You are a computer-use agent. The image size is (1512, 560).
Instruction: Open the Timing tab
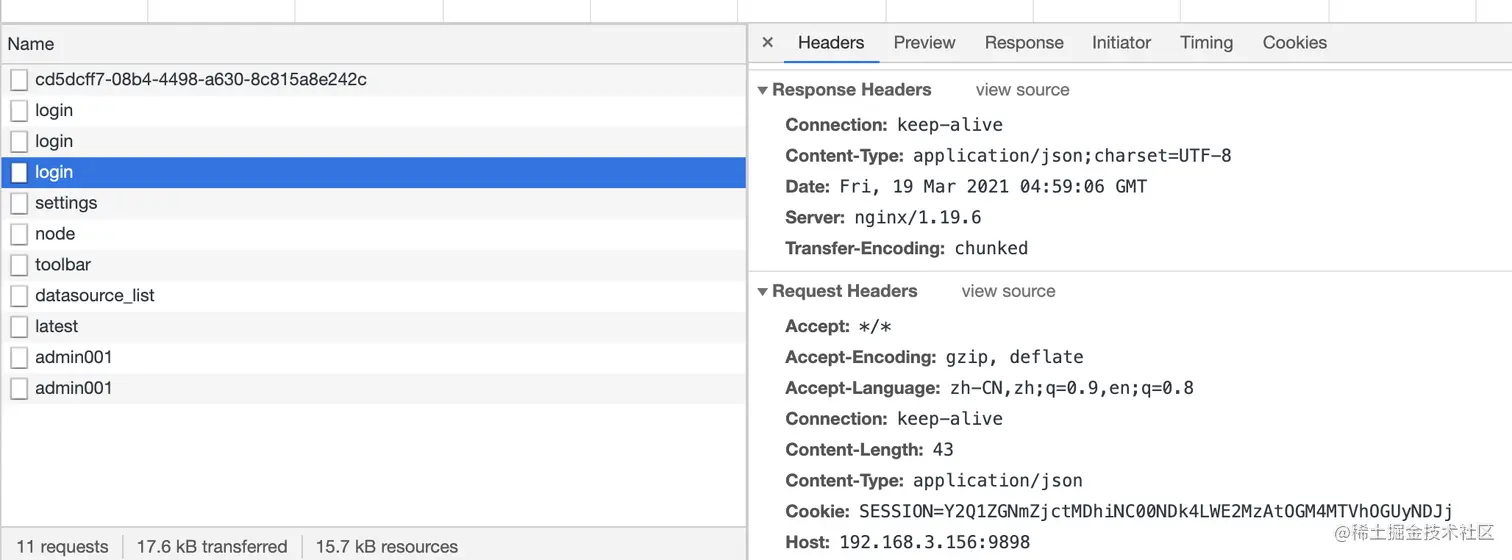(x=1206, y=43)
